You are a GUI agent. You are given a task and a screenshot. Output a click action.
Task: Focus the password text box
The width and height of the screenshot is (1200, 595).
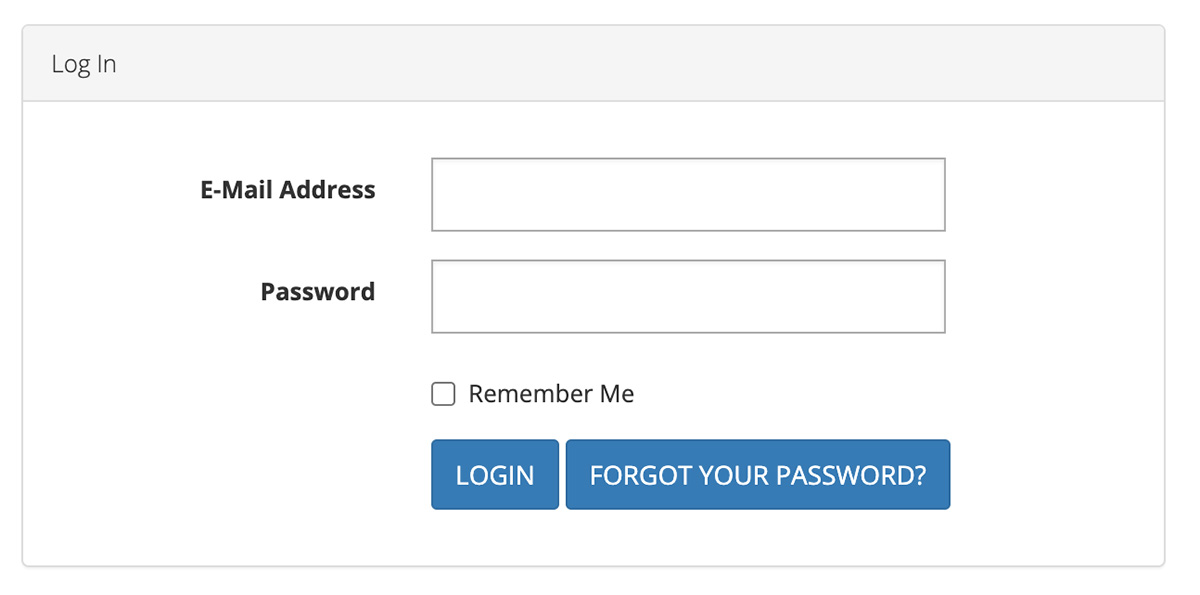point(688,296)
